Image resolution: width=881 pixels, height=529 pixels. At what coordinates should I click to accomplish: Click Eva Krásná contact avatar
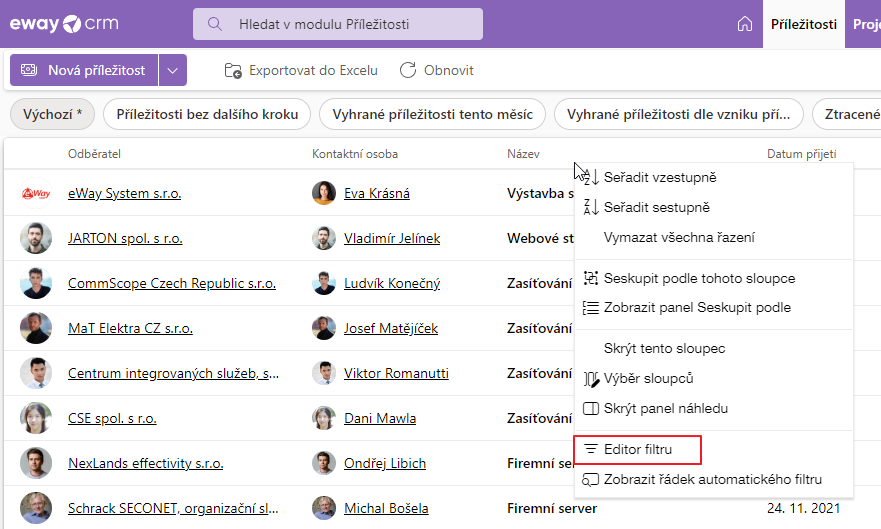pos(323,193)
